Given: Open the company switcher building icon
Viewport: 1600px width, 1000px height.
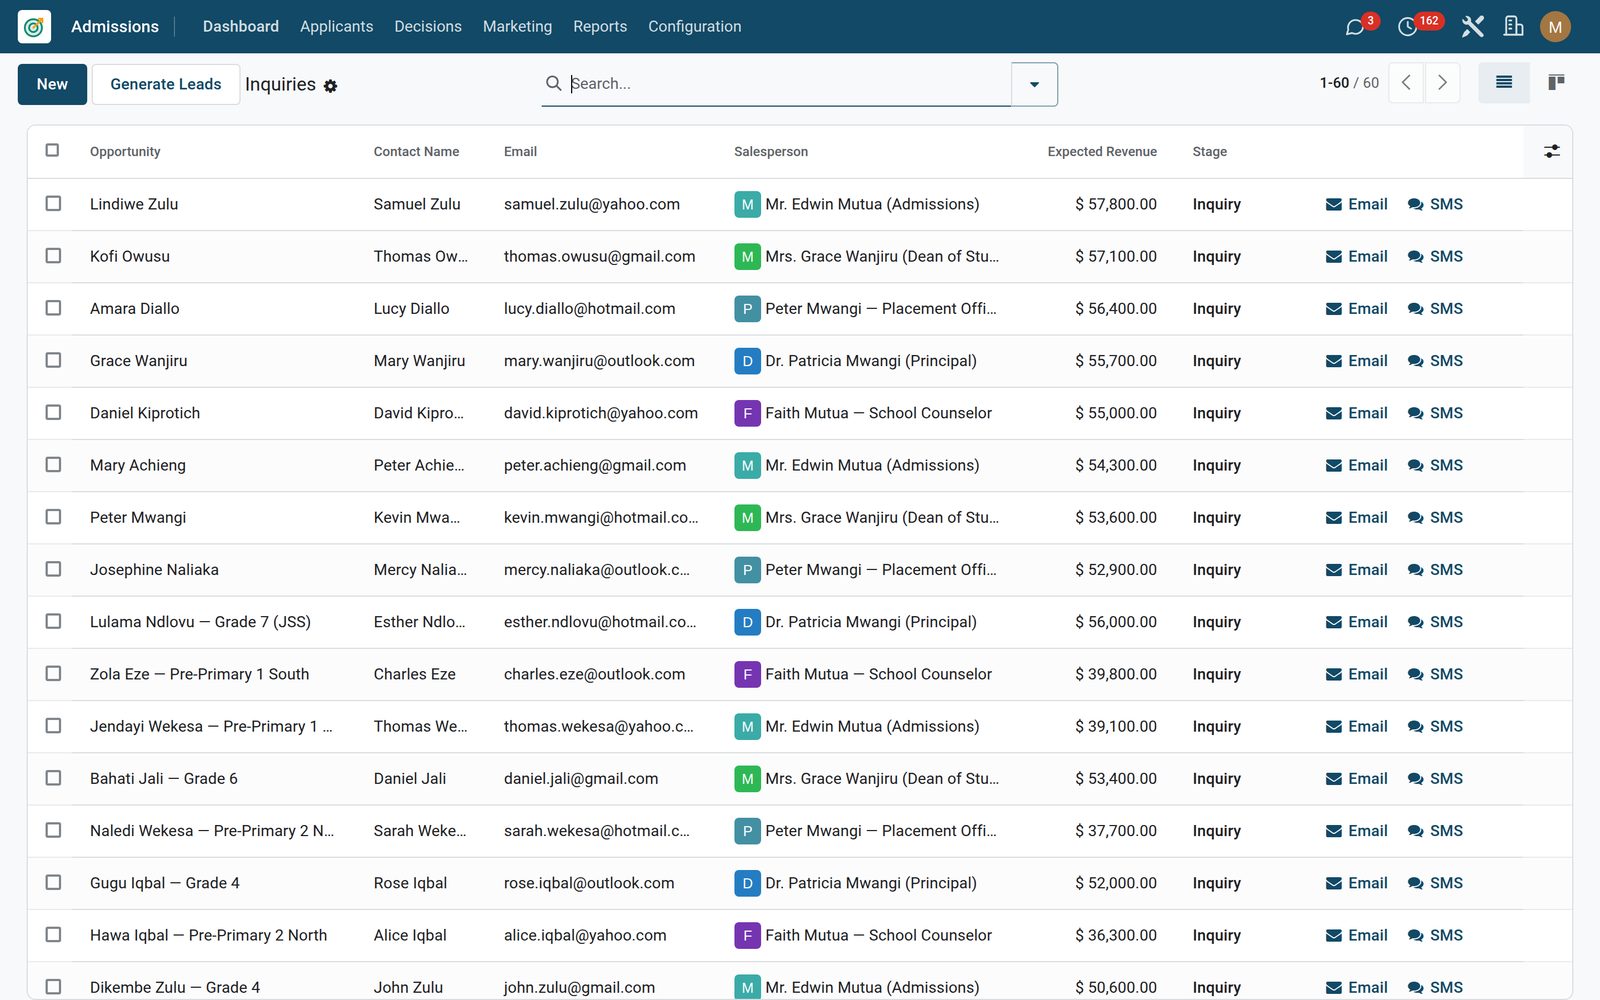Looking at the screenshot, I should [x=1514, y=27].
